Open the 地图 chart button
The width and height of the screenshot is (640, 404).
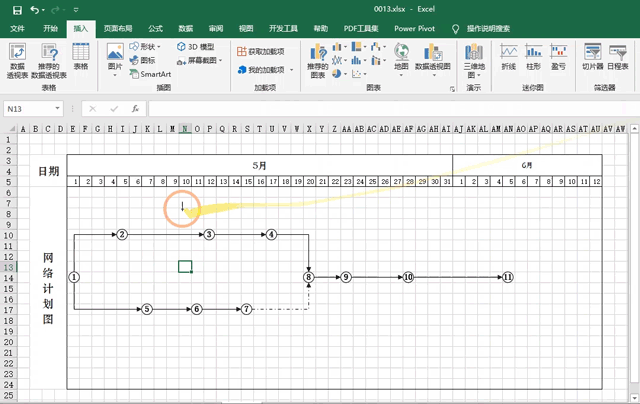[401, 60]
